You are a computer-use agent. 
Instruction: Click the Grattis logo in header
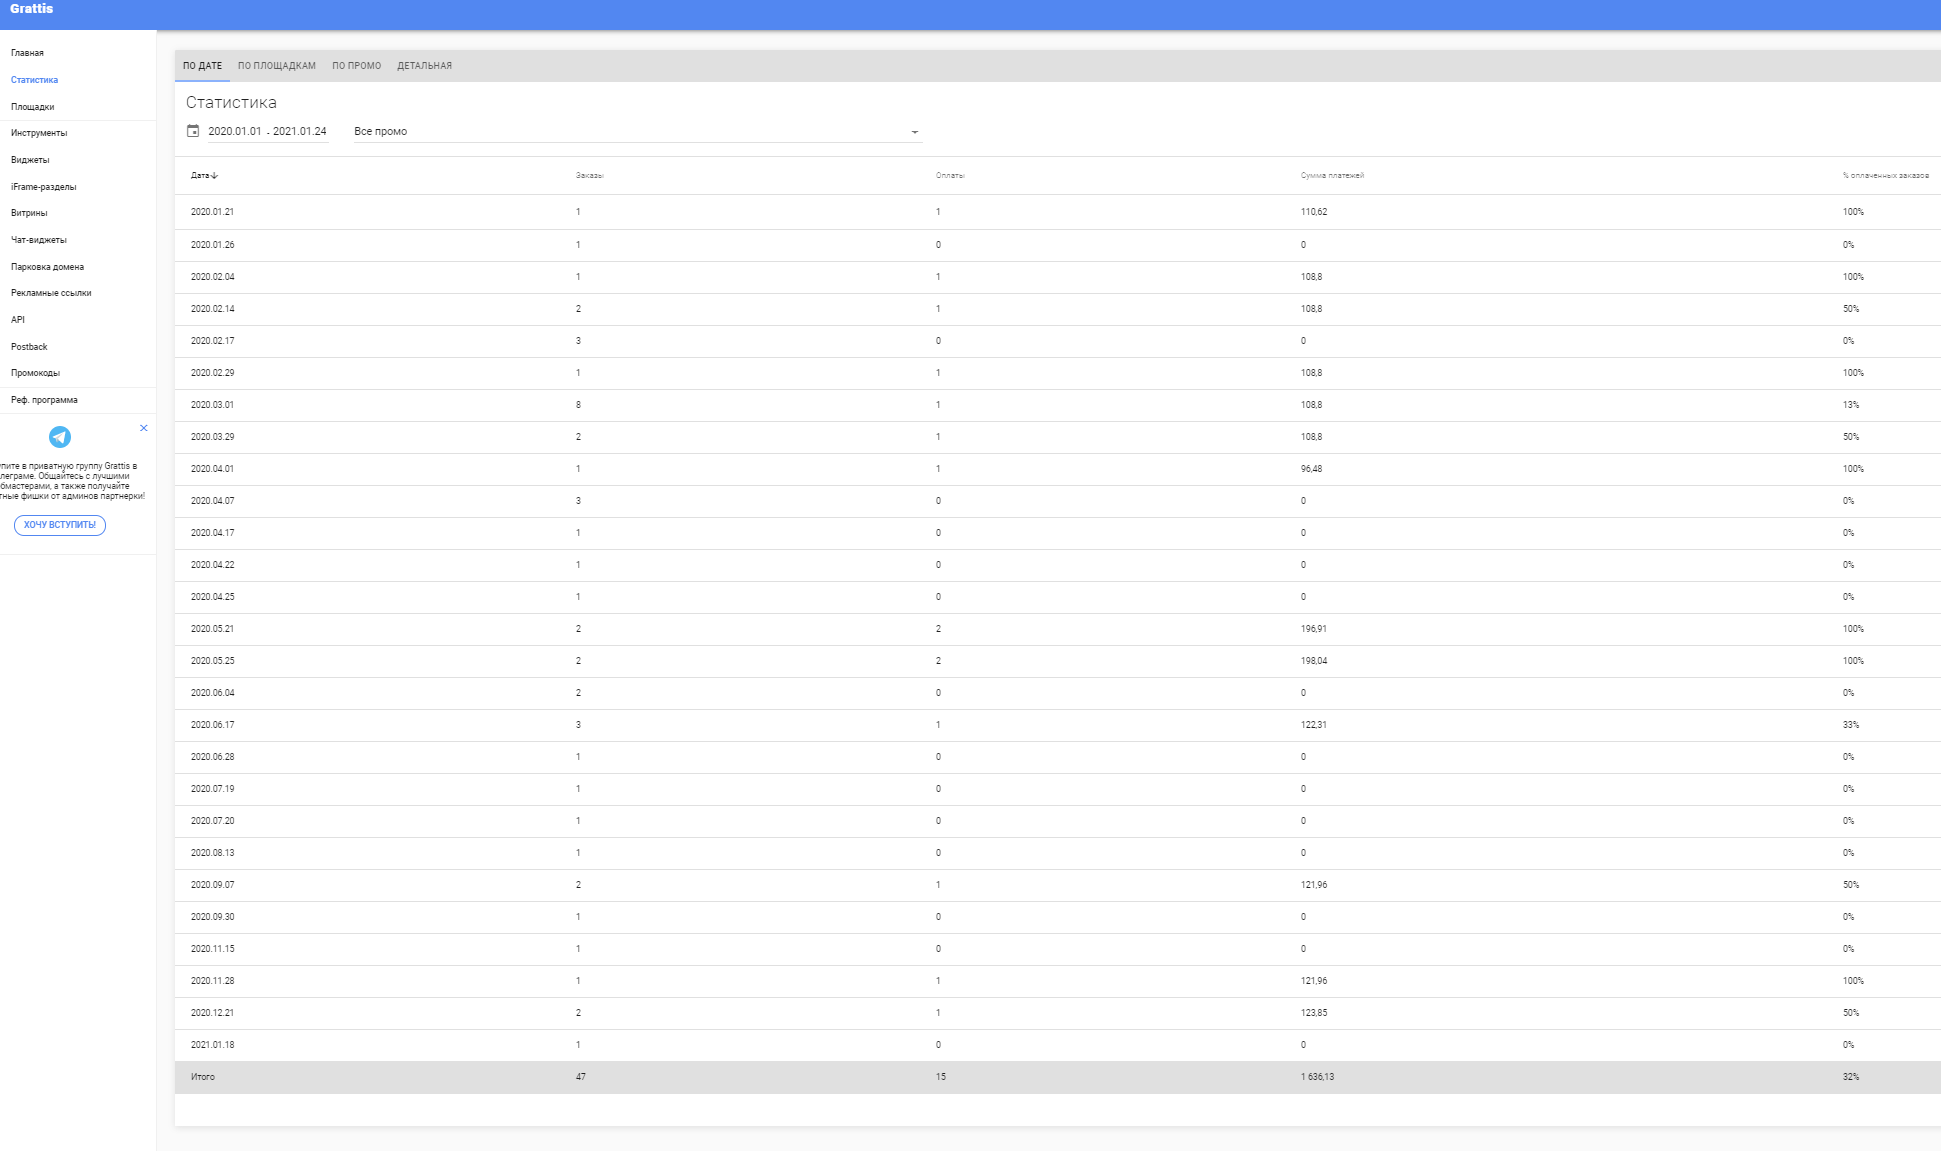click(31, 9)
